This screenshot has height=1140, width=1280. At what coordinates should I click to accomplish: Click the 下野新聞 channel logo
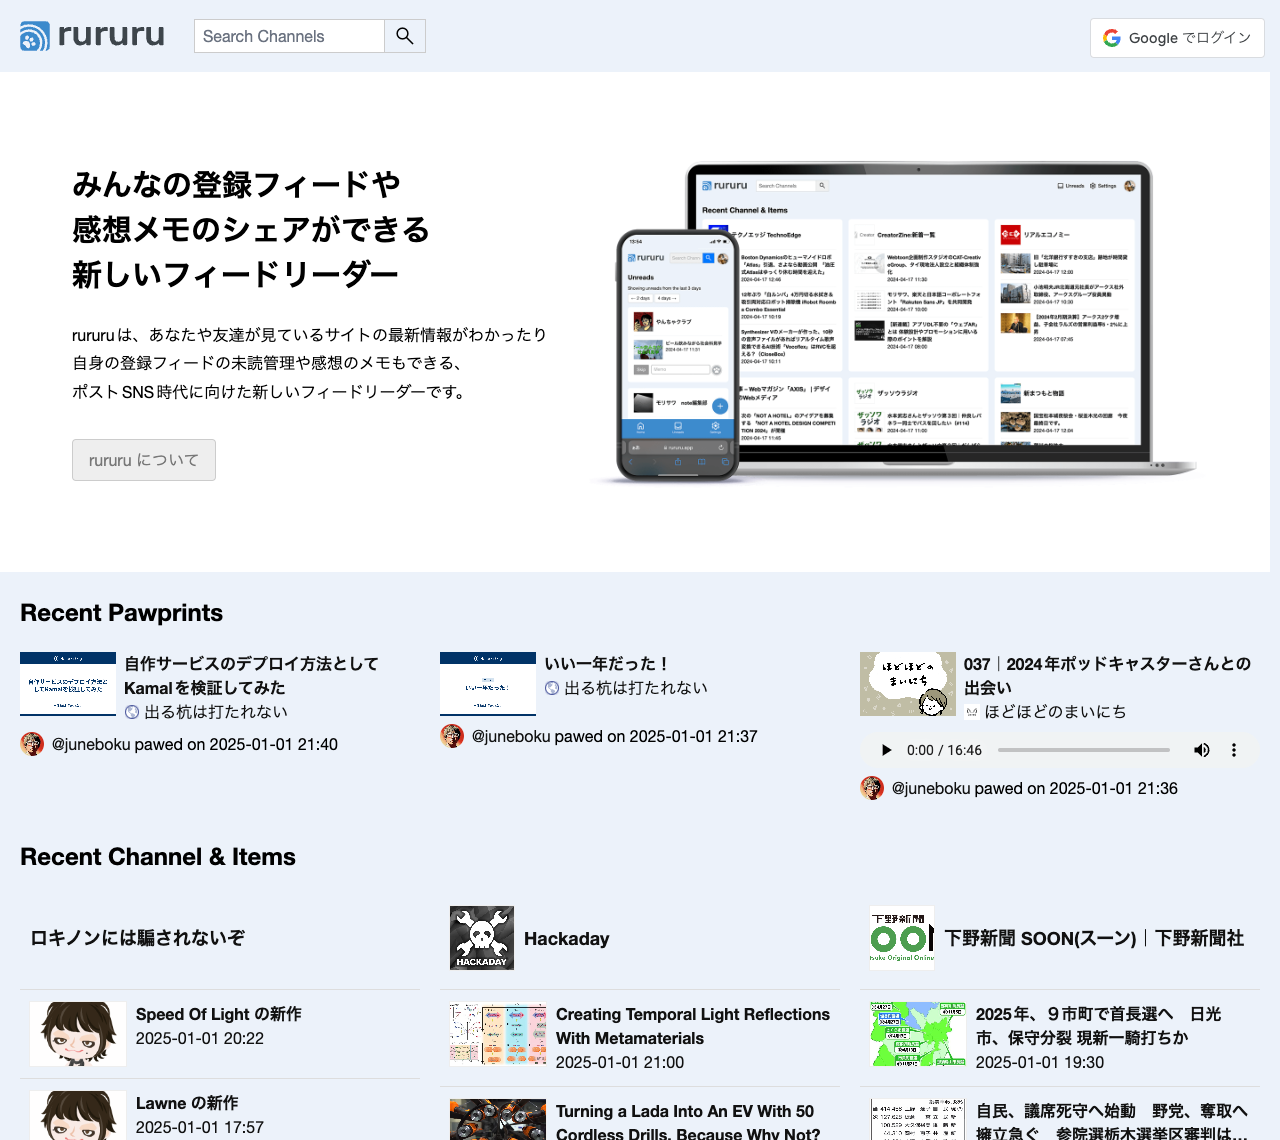(902, 938)
